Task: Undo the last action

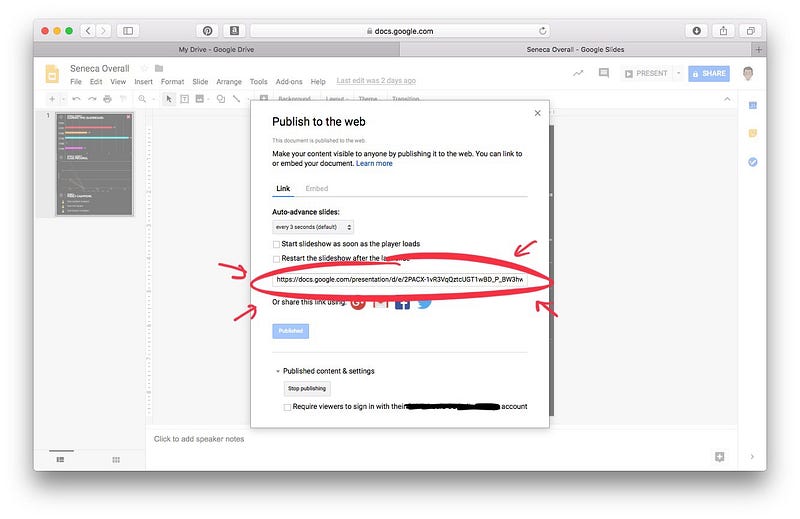Action: tap(76, 98)
